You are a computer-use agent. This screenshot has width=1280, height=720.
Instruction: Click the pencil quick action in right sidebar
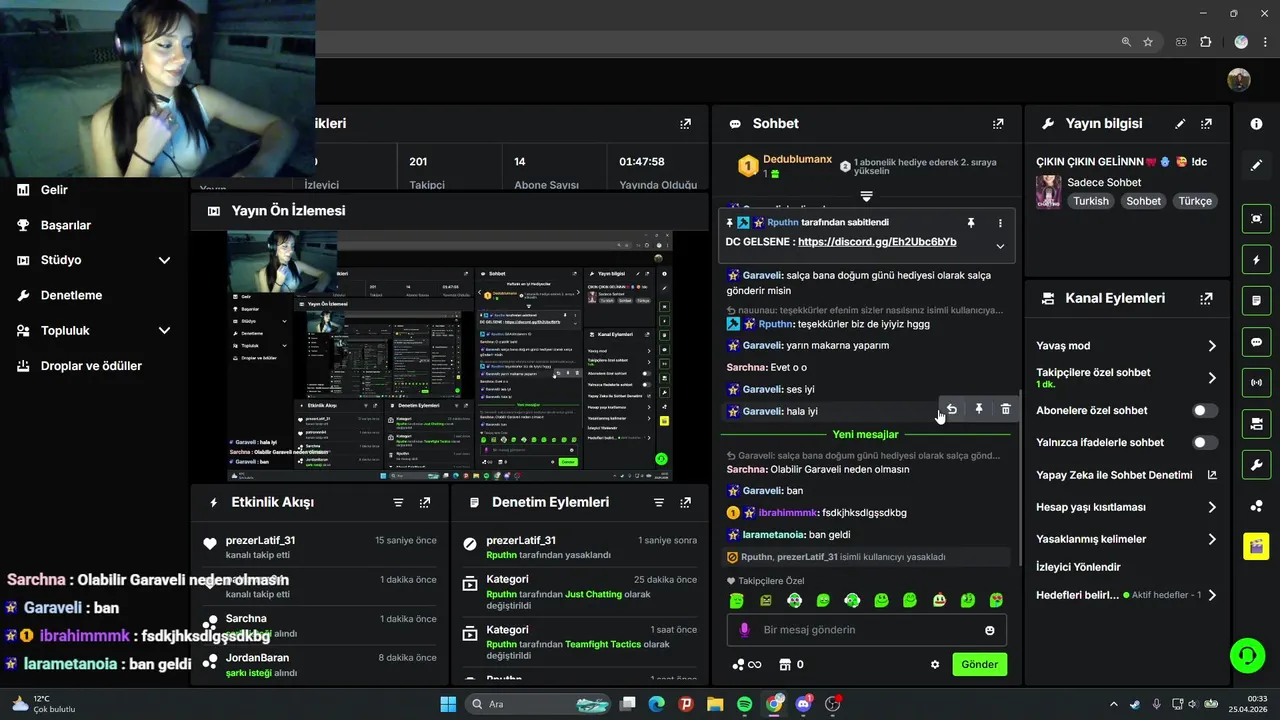click(1256, 165)
